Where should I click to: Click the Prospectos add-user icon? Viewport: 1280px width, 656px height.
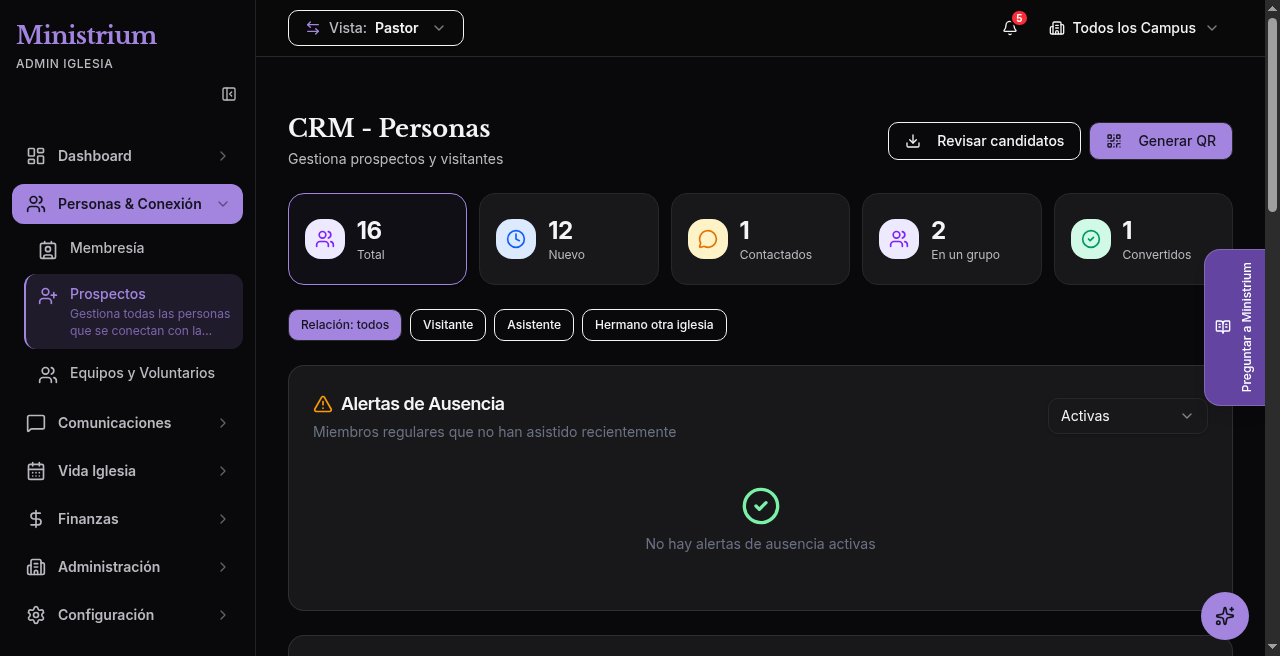pos(48,296)
